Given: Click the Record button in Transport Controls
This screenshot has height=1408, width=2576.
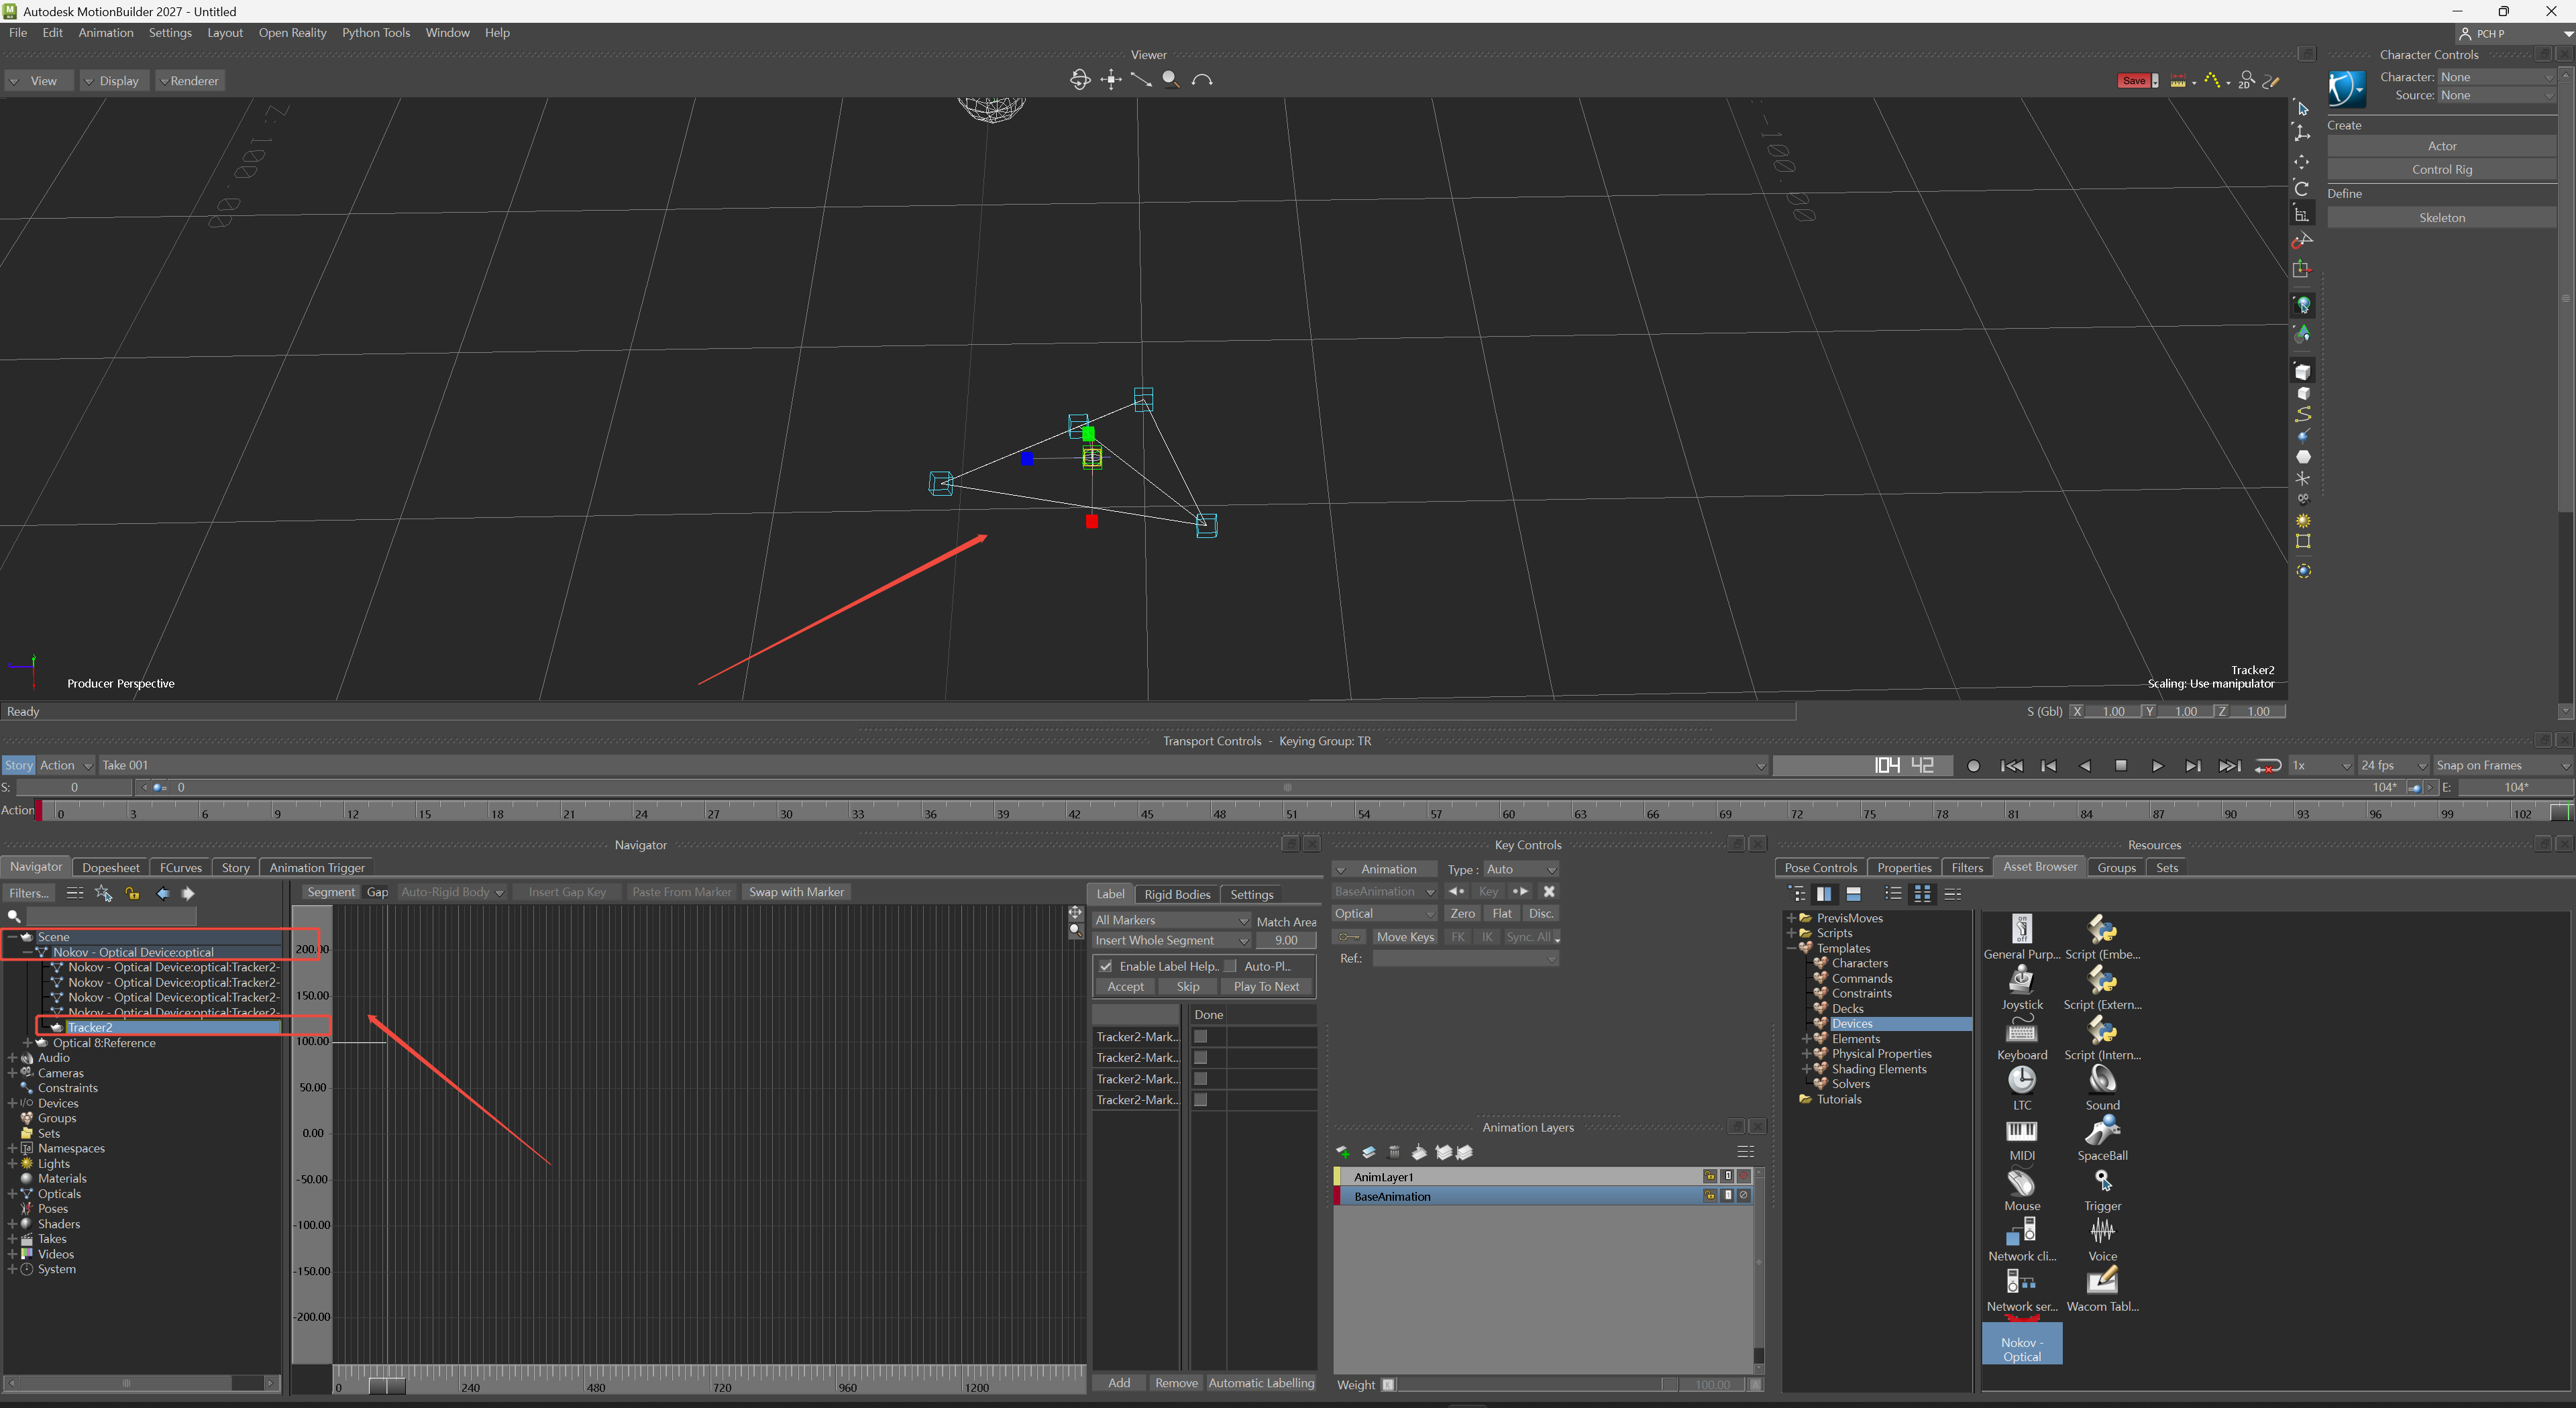Looking at the screenshot, I should 1973,766.
